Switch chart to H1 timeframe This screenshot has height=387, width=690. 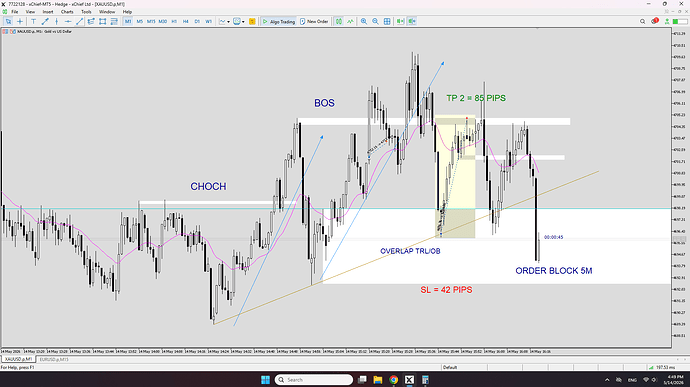(x=174, y=21)
